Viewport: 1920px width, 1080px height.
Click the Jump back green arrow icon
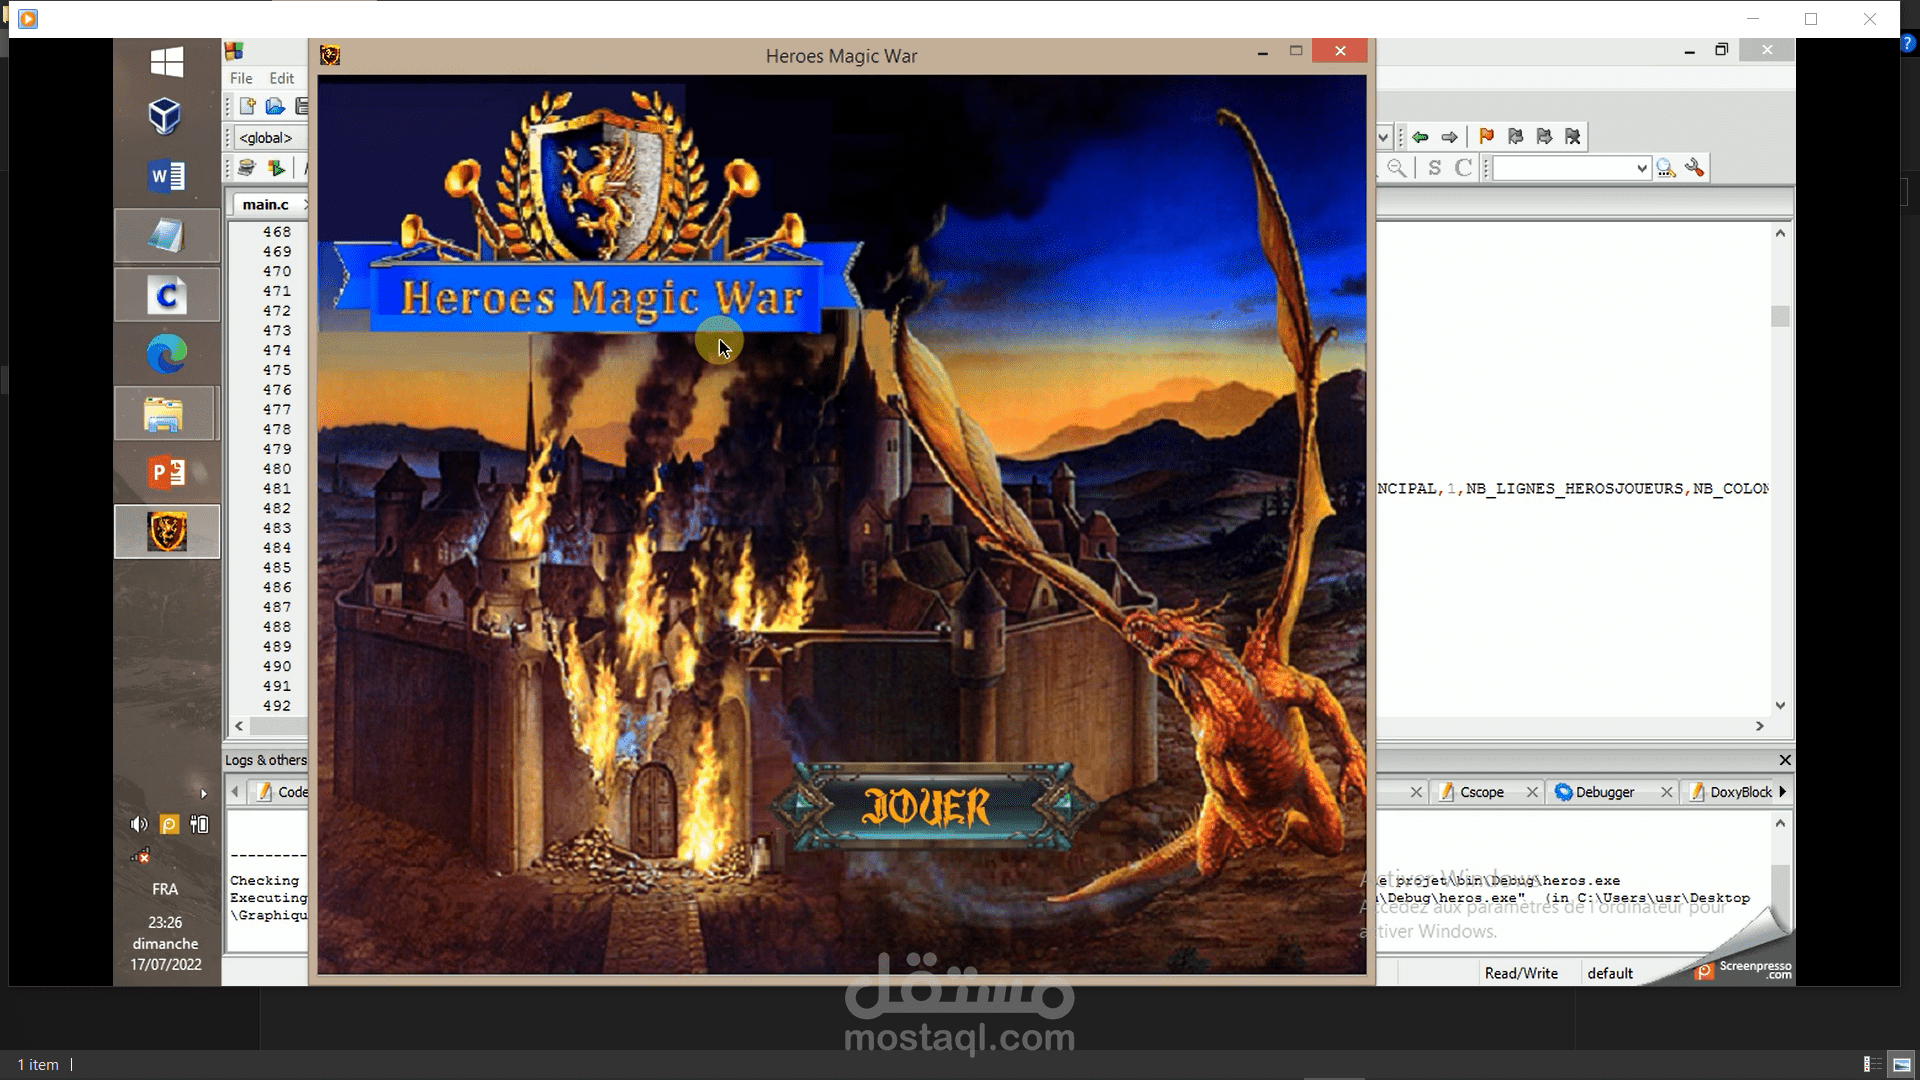[1420, 137]
